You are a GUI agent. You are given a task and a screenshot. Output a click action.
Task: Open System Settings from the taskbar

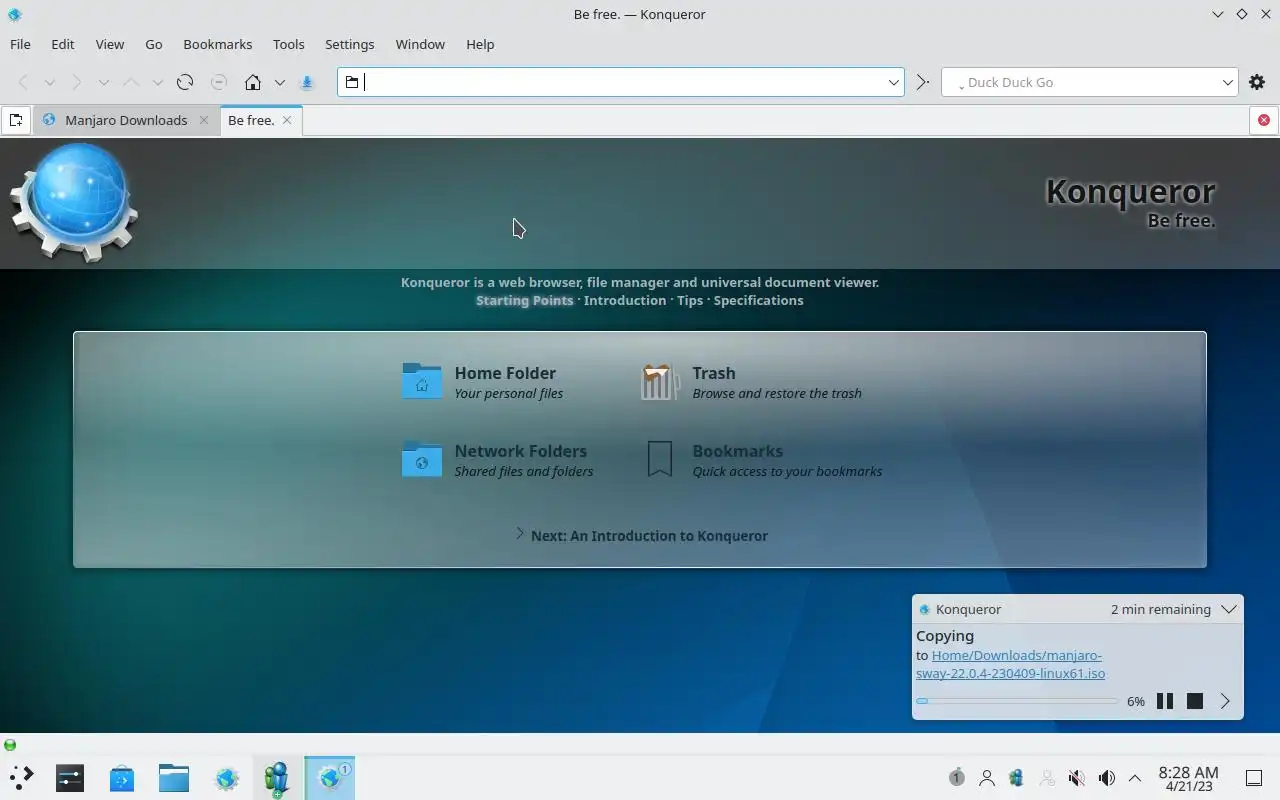point(70,777)
